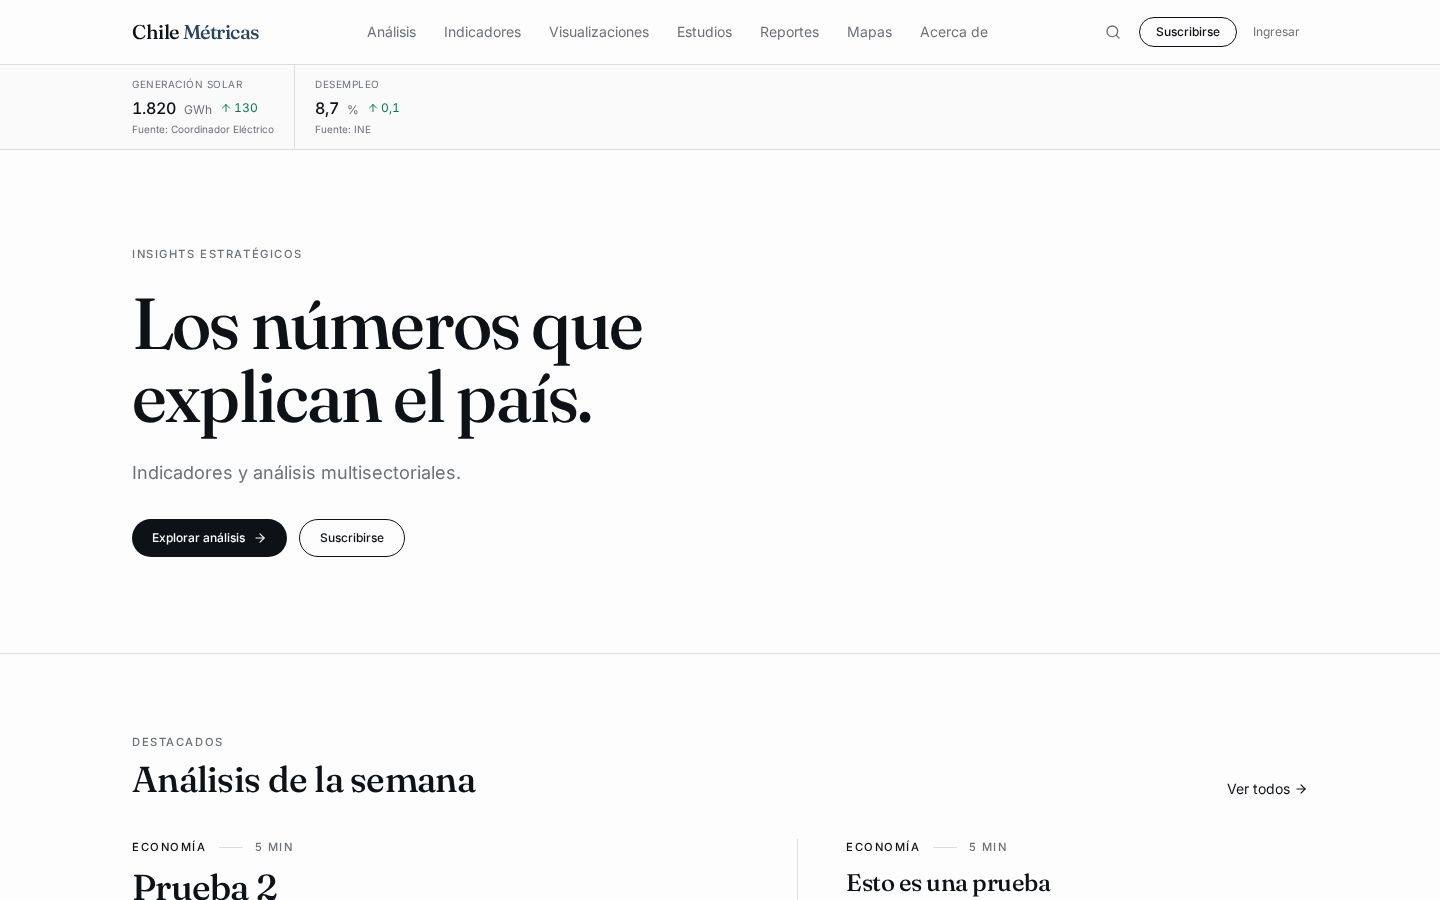Open Visualizaciones in the navigation
Screen dimensions: 1440x900
click(x=599, y=32)
